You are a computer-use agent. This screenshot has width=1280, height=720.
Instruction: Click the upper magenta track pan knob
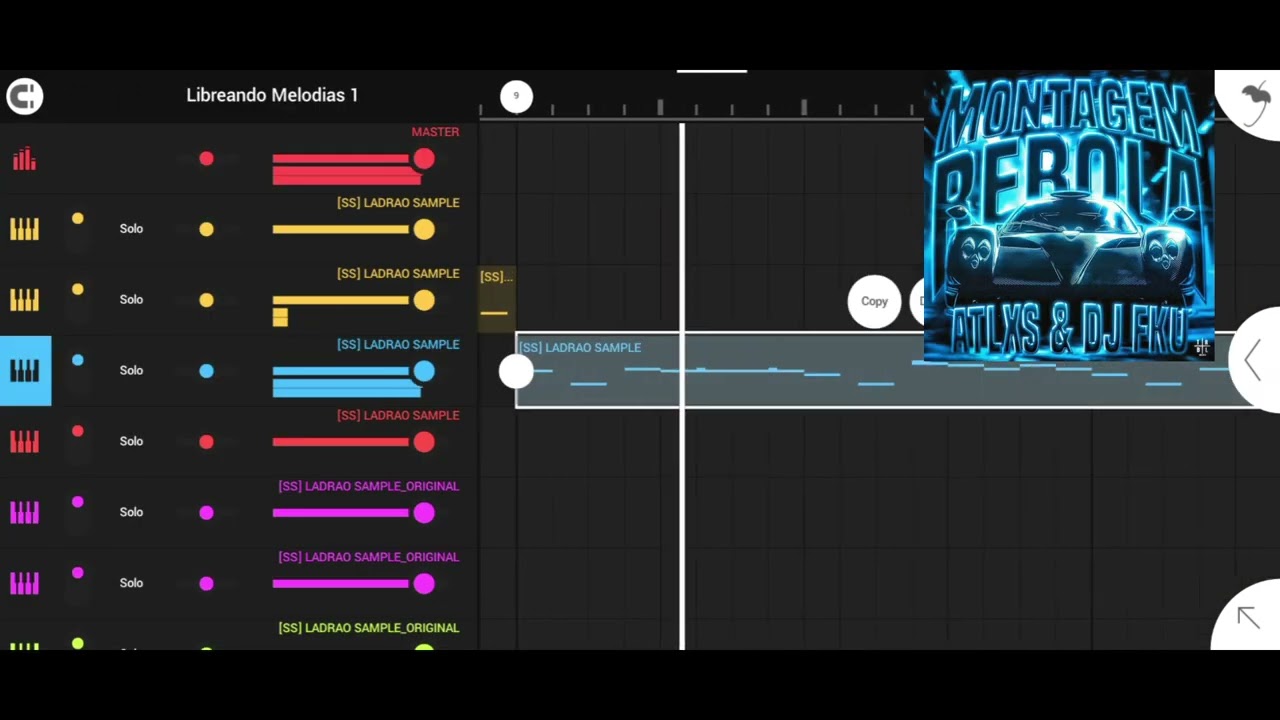click(x=206, y=513)
